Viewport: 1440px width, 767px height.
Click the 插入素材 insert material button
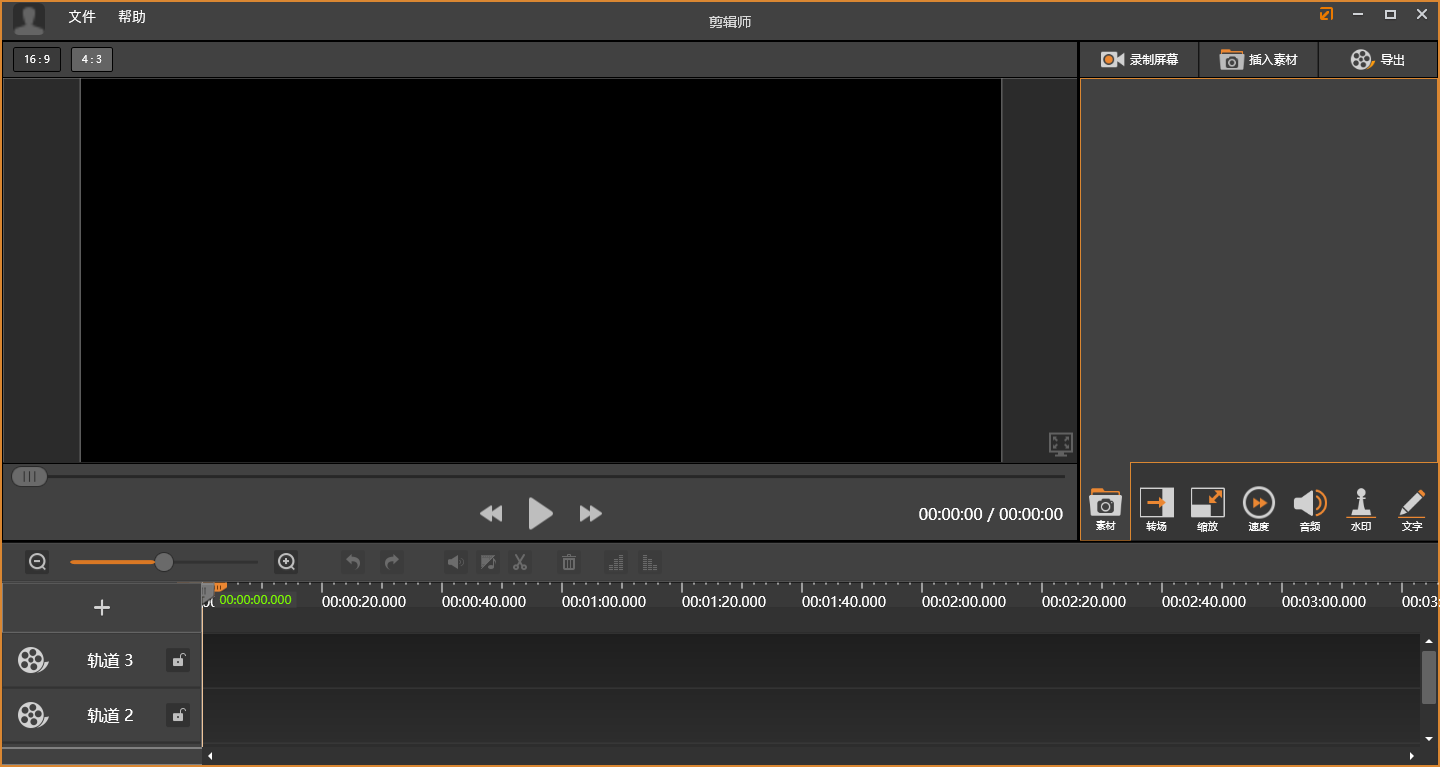pyautogui.click(x=1258, y=60)
